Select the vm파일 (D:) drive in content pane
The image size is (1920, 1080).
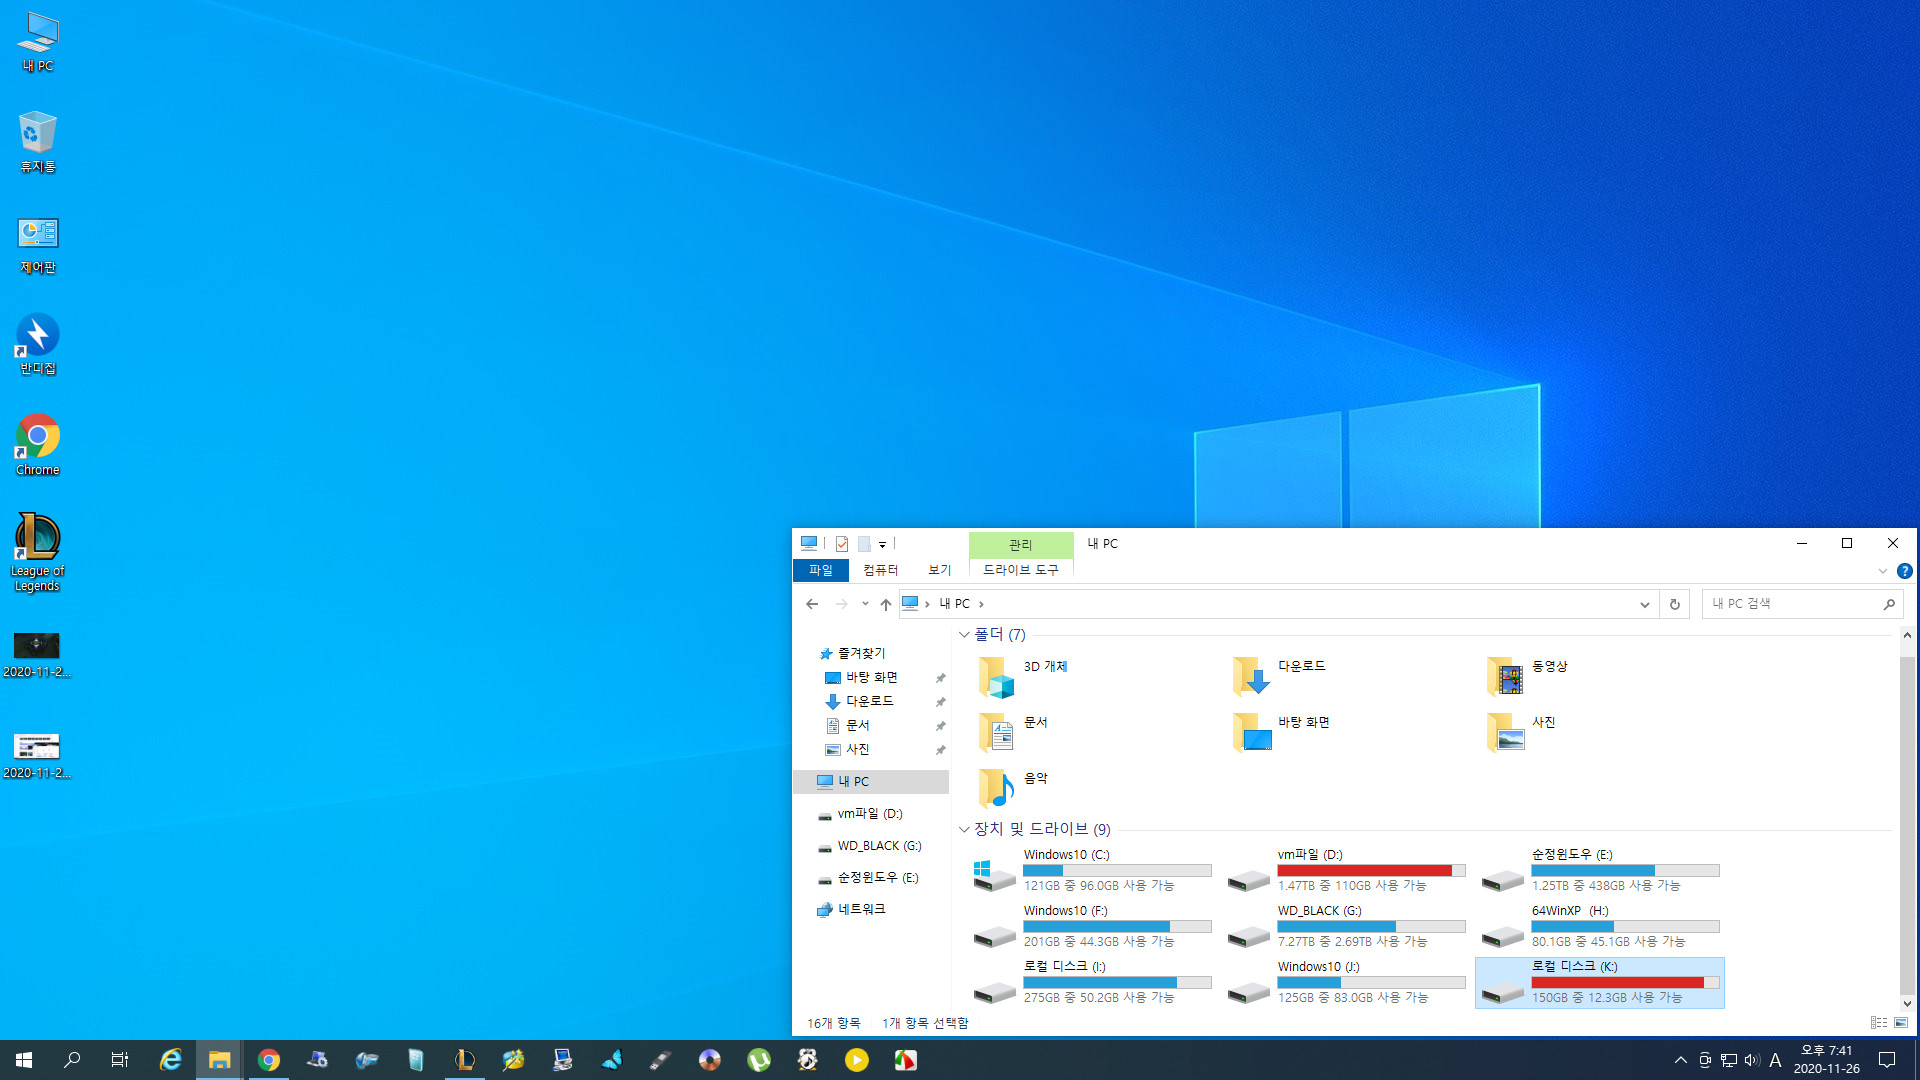(1346, 870)
